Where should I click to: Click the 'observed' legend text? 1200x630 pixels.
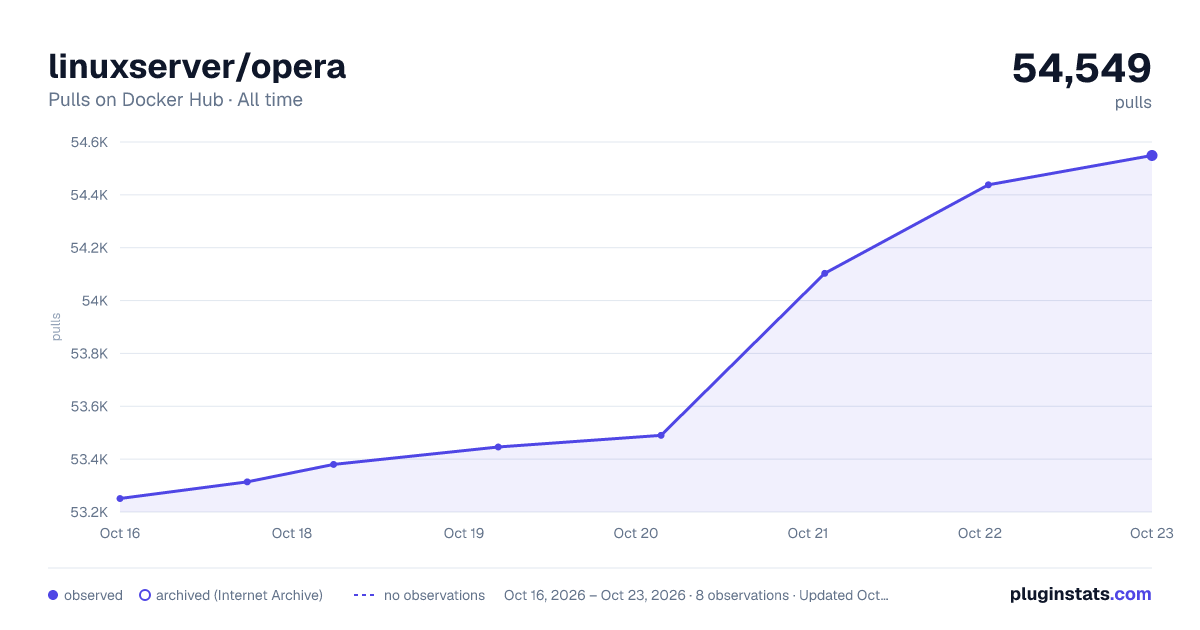pos(93,595)
